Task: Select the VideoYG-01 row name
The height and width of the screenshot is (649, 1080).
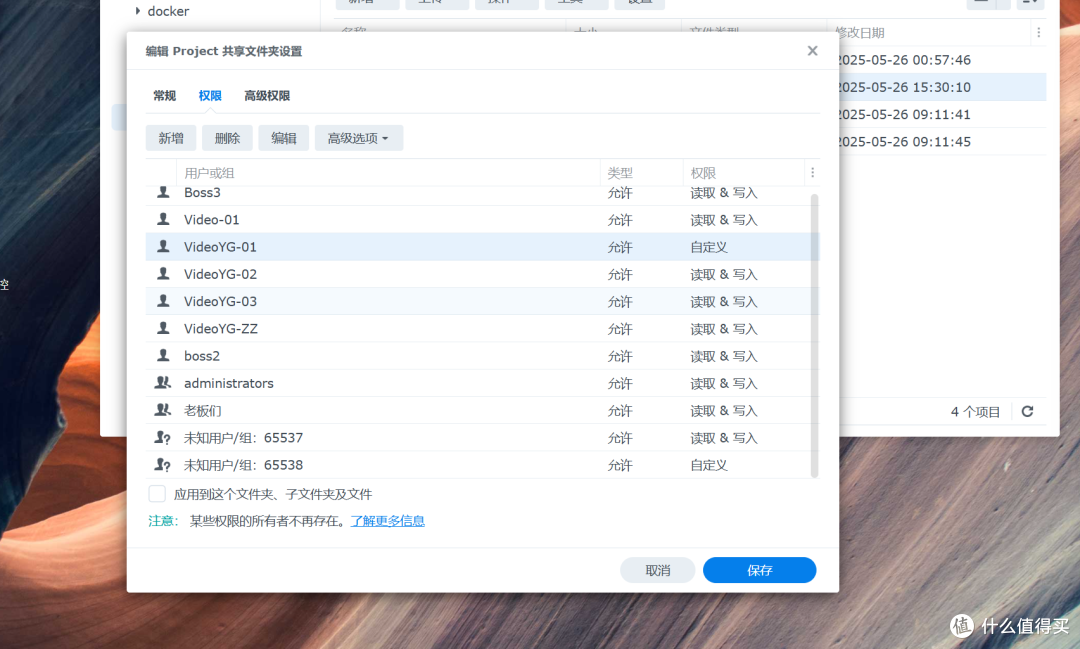Action: (x=220, y=247)
